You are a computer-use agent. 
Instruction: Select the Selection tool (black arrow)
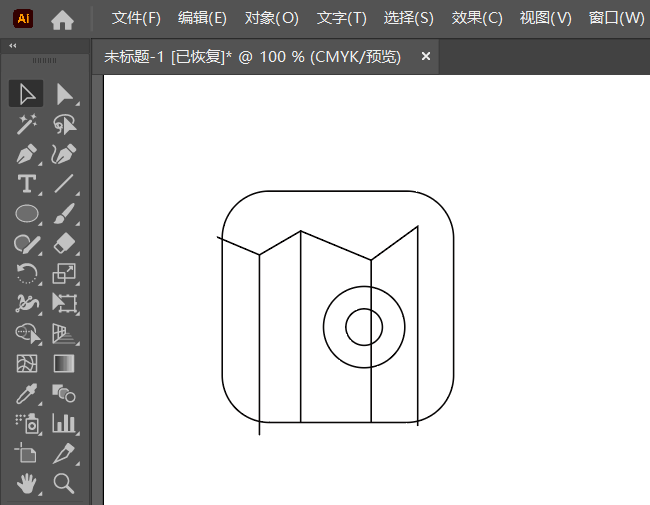(27, 94)
